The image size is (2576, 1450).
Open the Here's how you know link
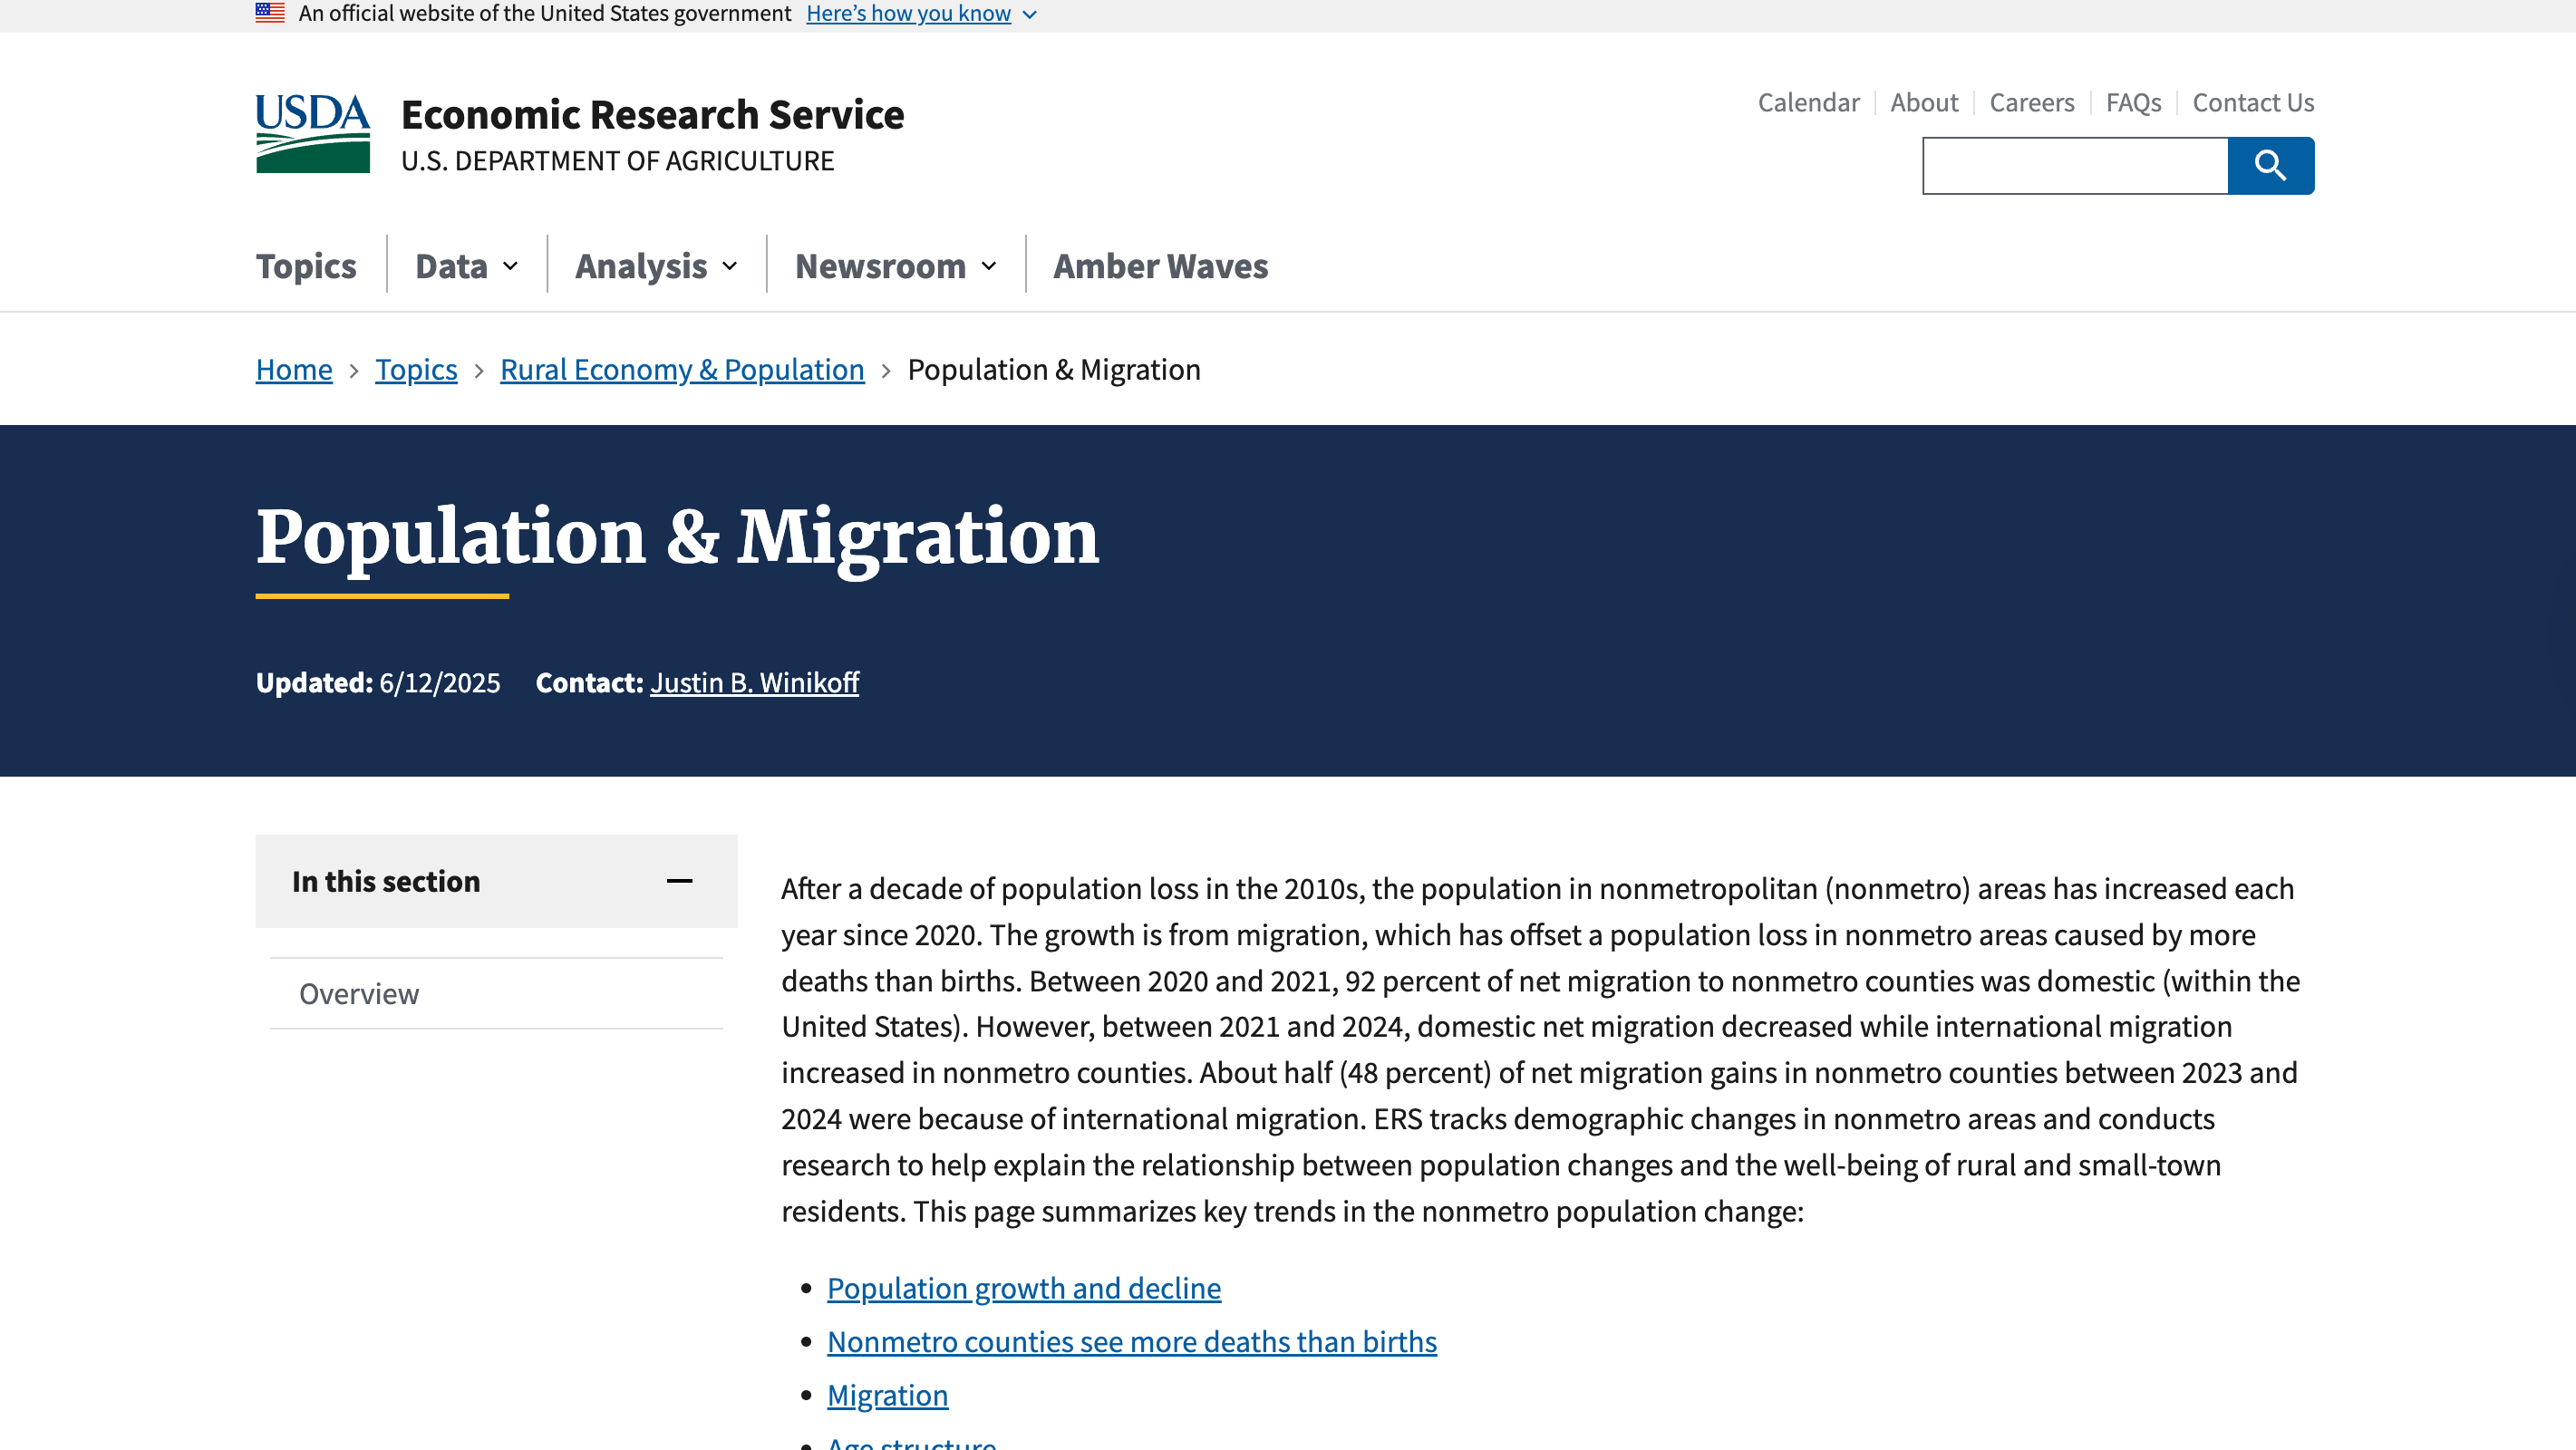(x=908, y=13)
